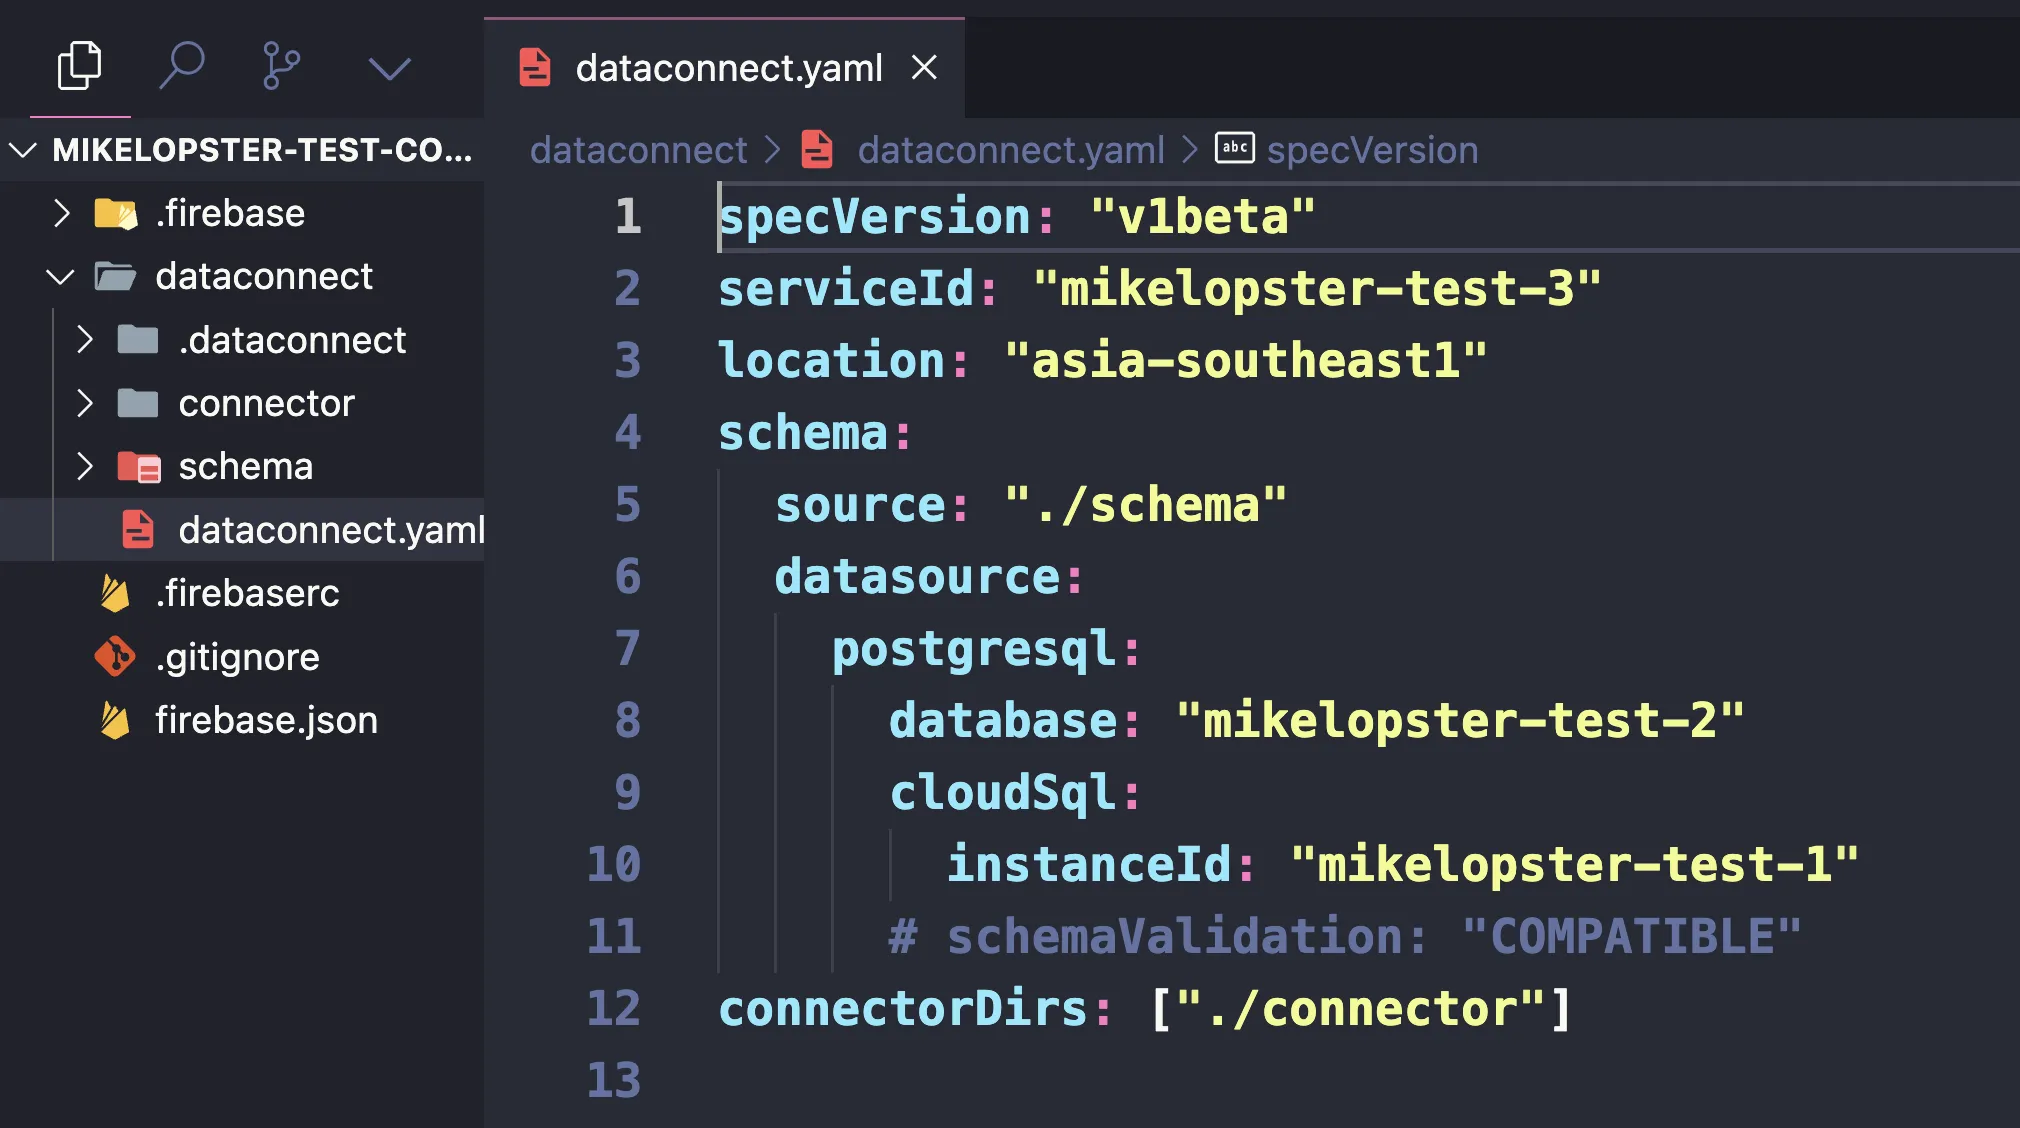2020x1128 pixels.
Task: Click the open dataconnect folder icon
Action: tap(115, 276)
